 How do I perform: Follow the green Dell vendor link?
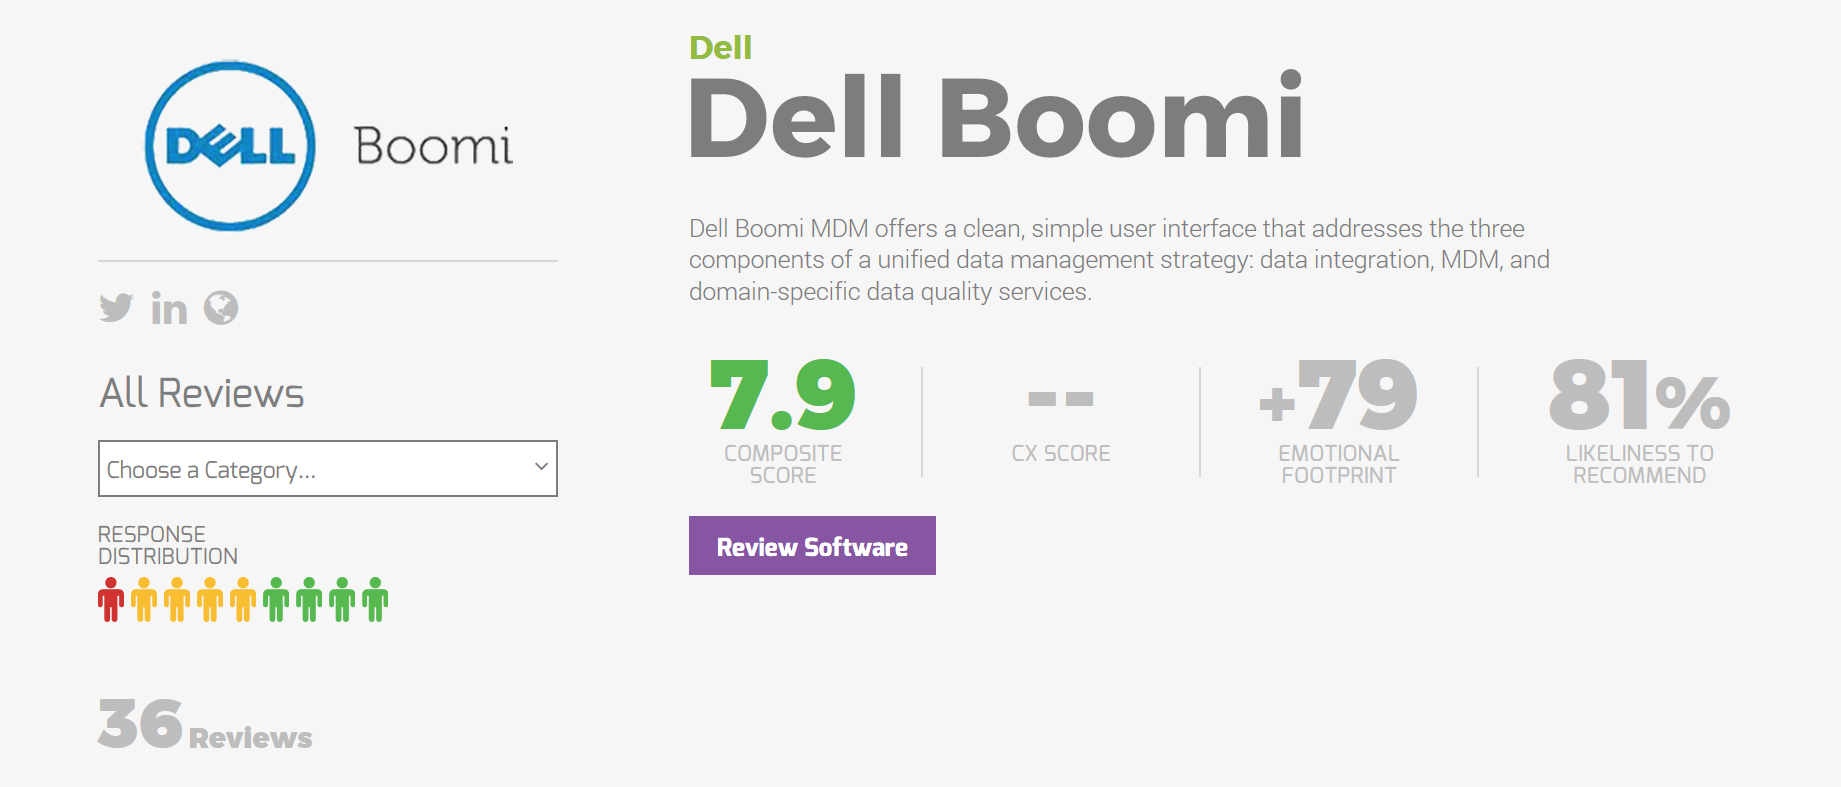(x=720, y=48)
